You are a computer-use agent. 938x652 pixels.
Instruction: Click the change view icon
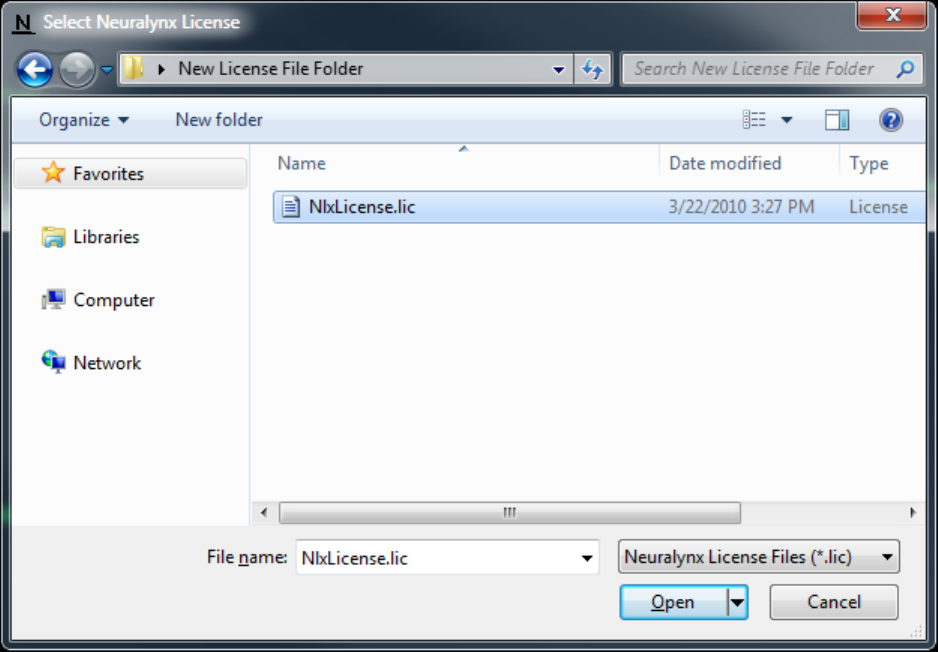pos(754,120)
